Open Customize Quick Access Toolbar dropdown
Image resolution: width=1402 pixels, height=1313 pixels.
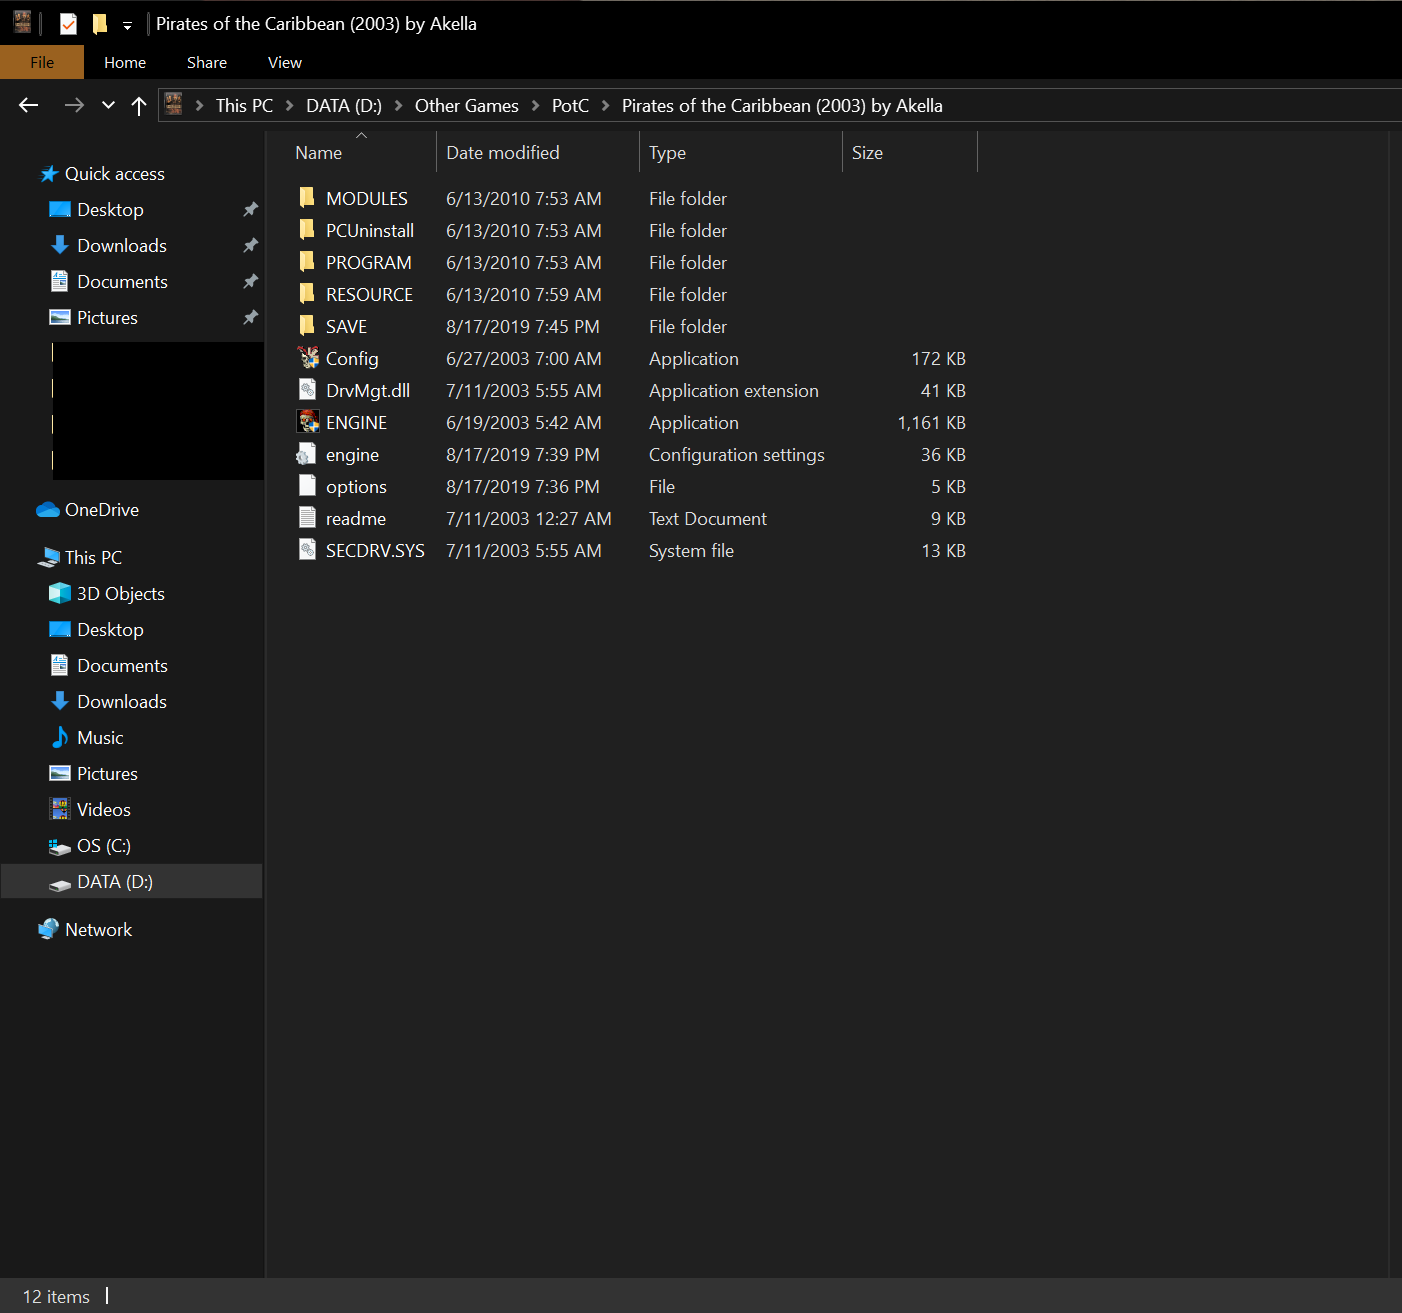click(127, 25)
